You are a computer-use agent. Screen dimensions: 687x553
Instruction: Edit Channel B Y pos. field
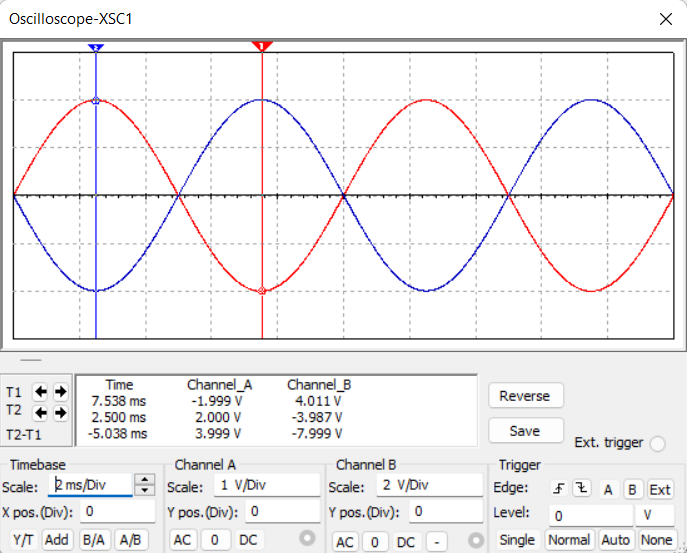pos(446,511)
